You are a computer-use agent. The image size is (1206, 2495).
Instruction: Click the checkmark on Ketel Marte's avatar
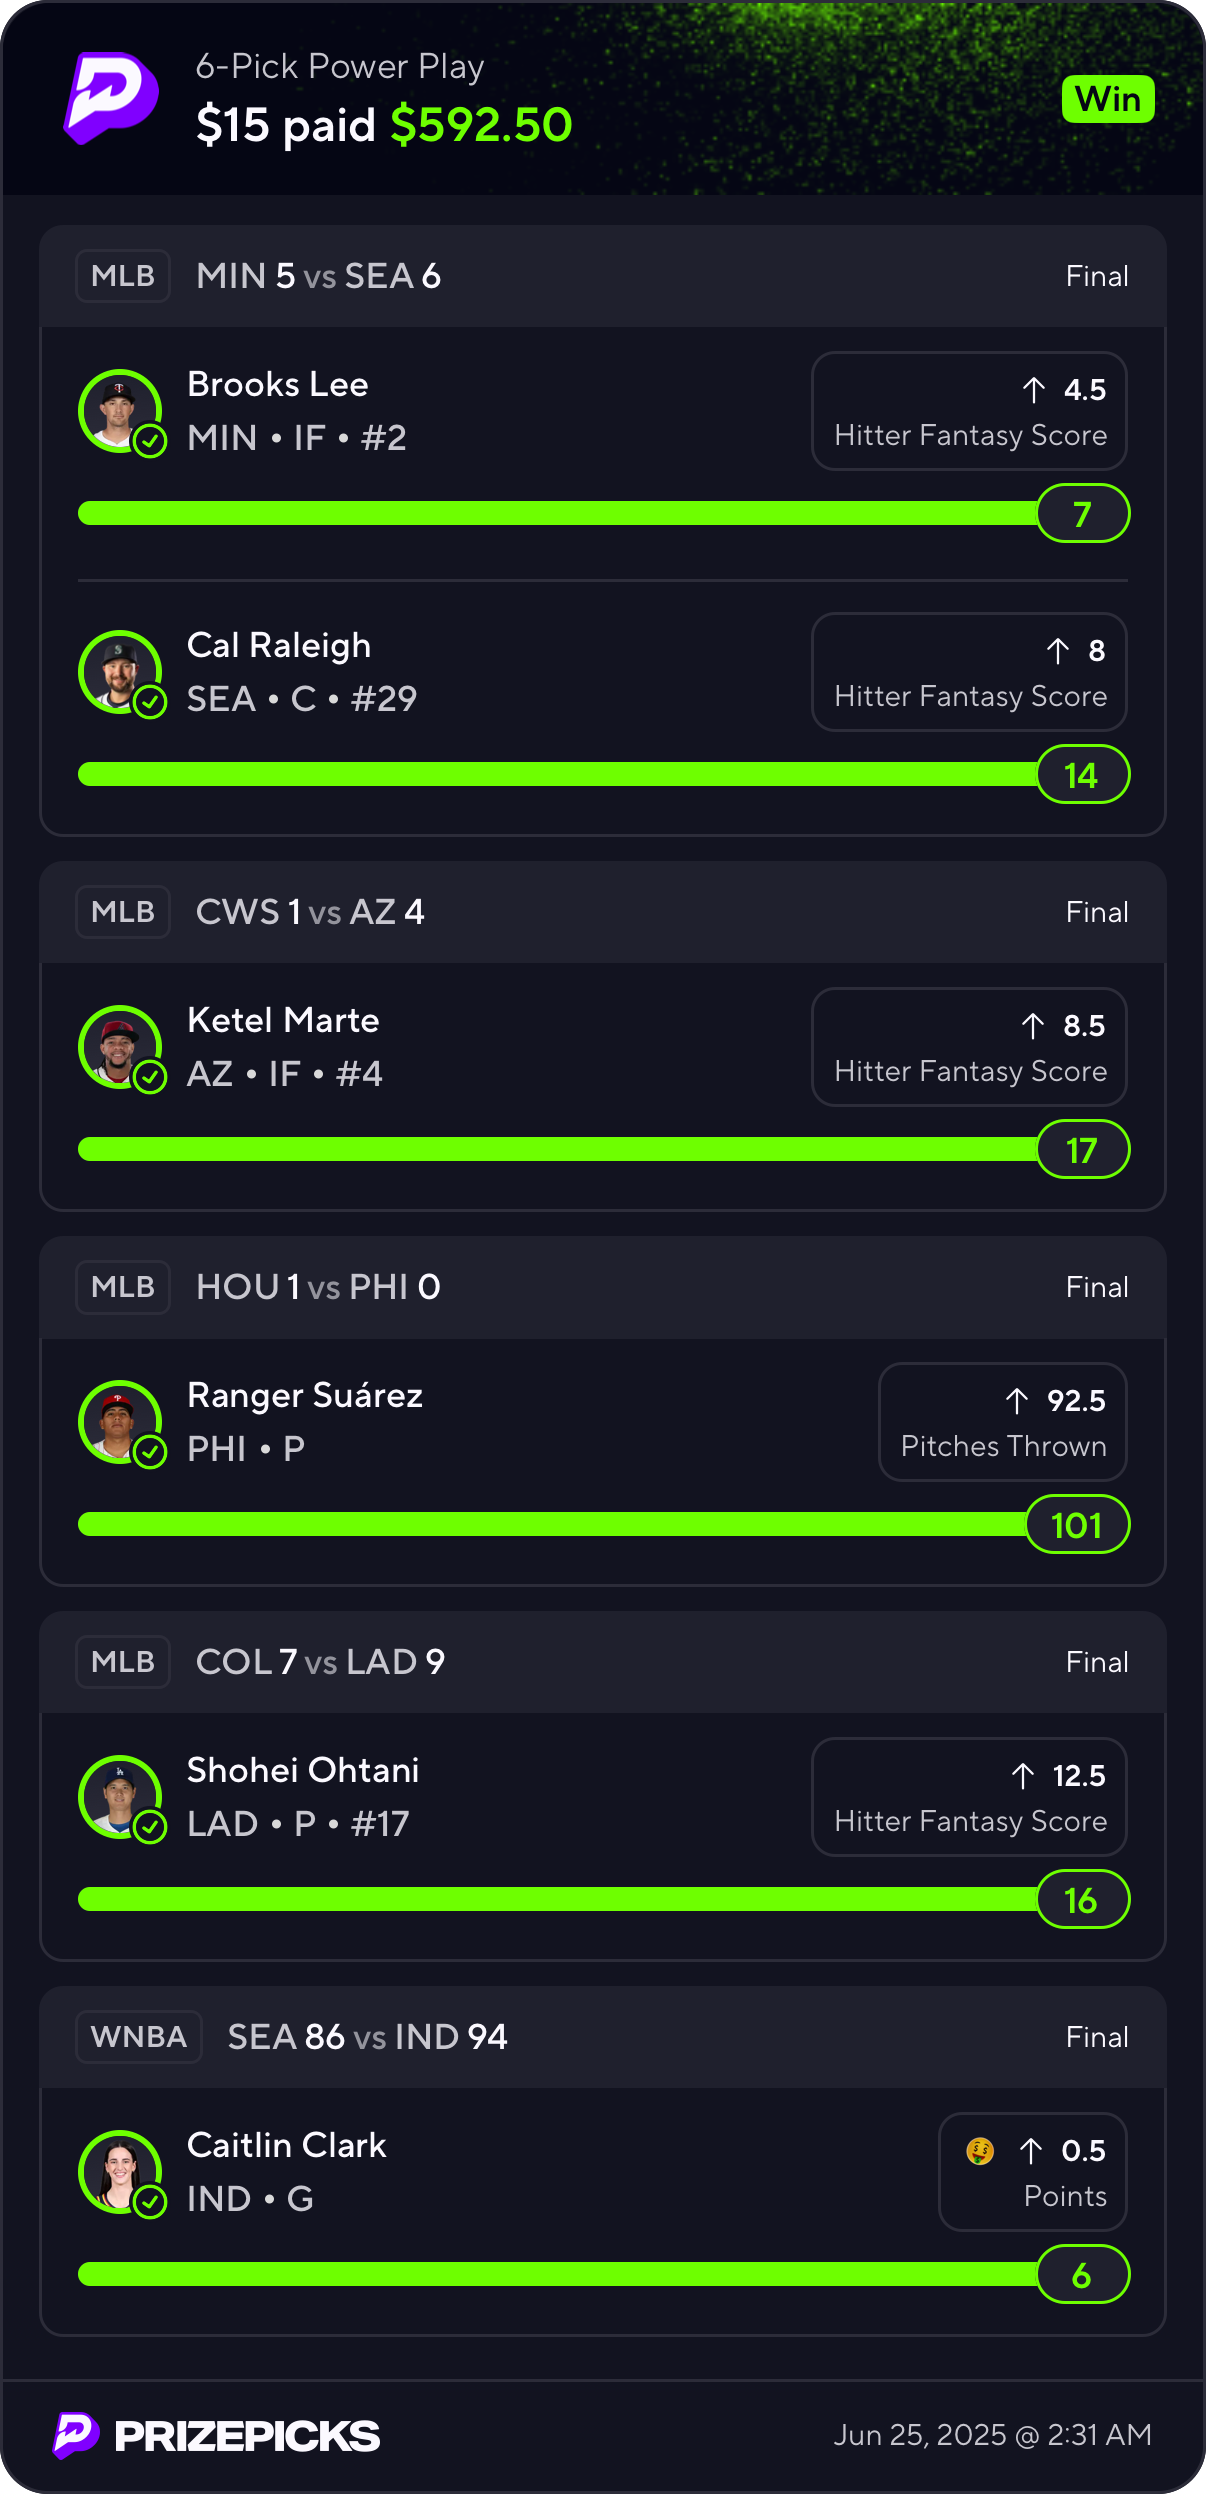pos(150,1077)
